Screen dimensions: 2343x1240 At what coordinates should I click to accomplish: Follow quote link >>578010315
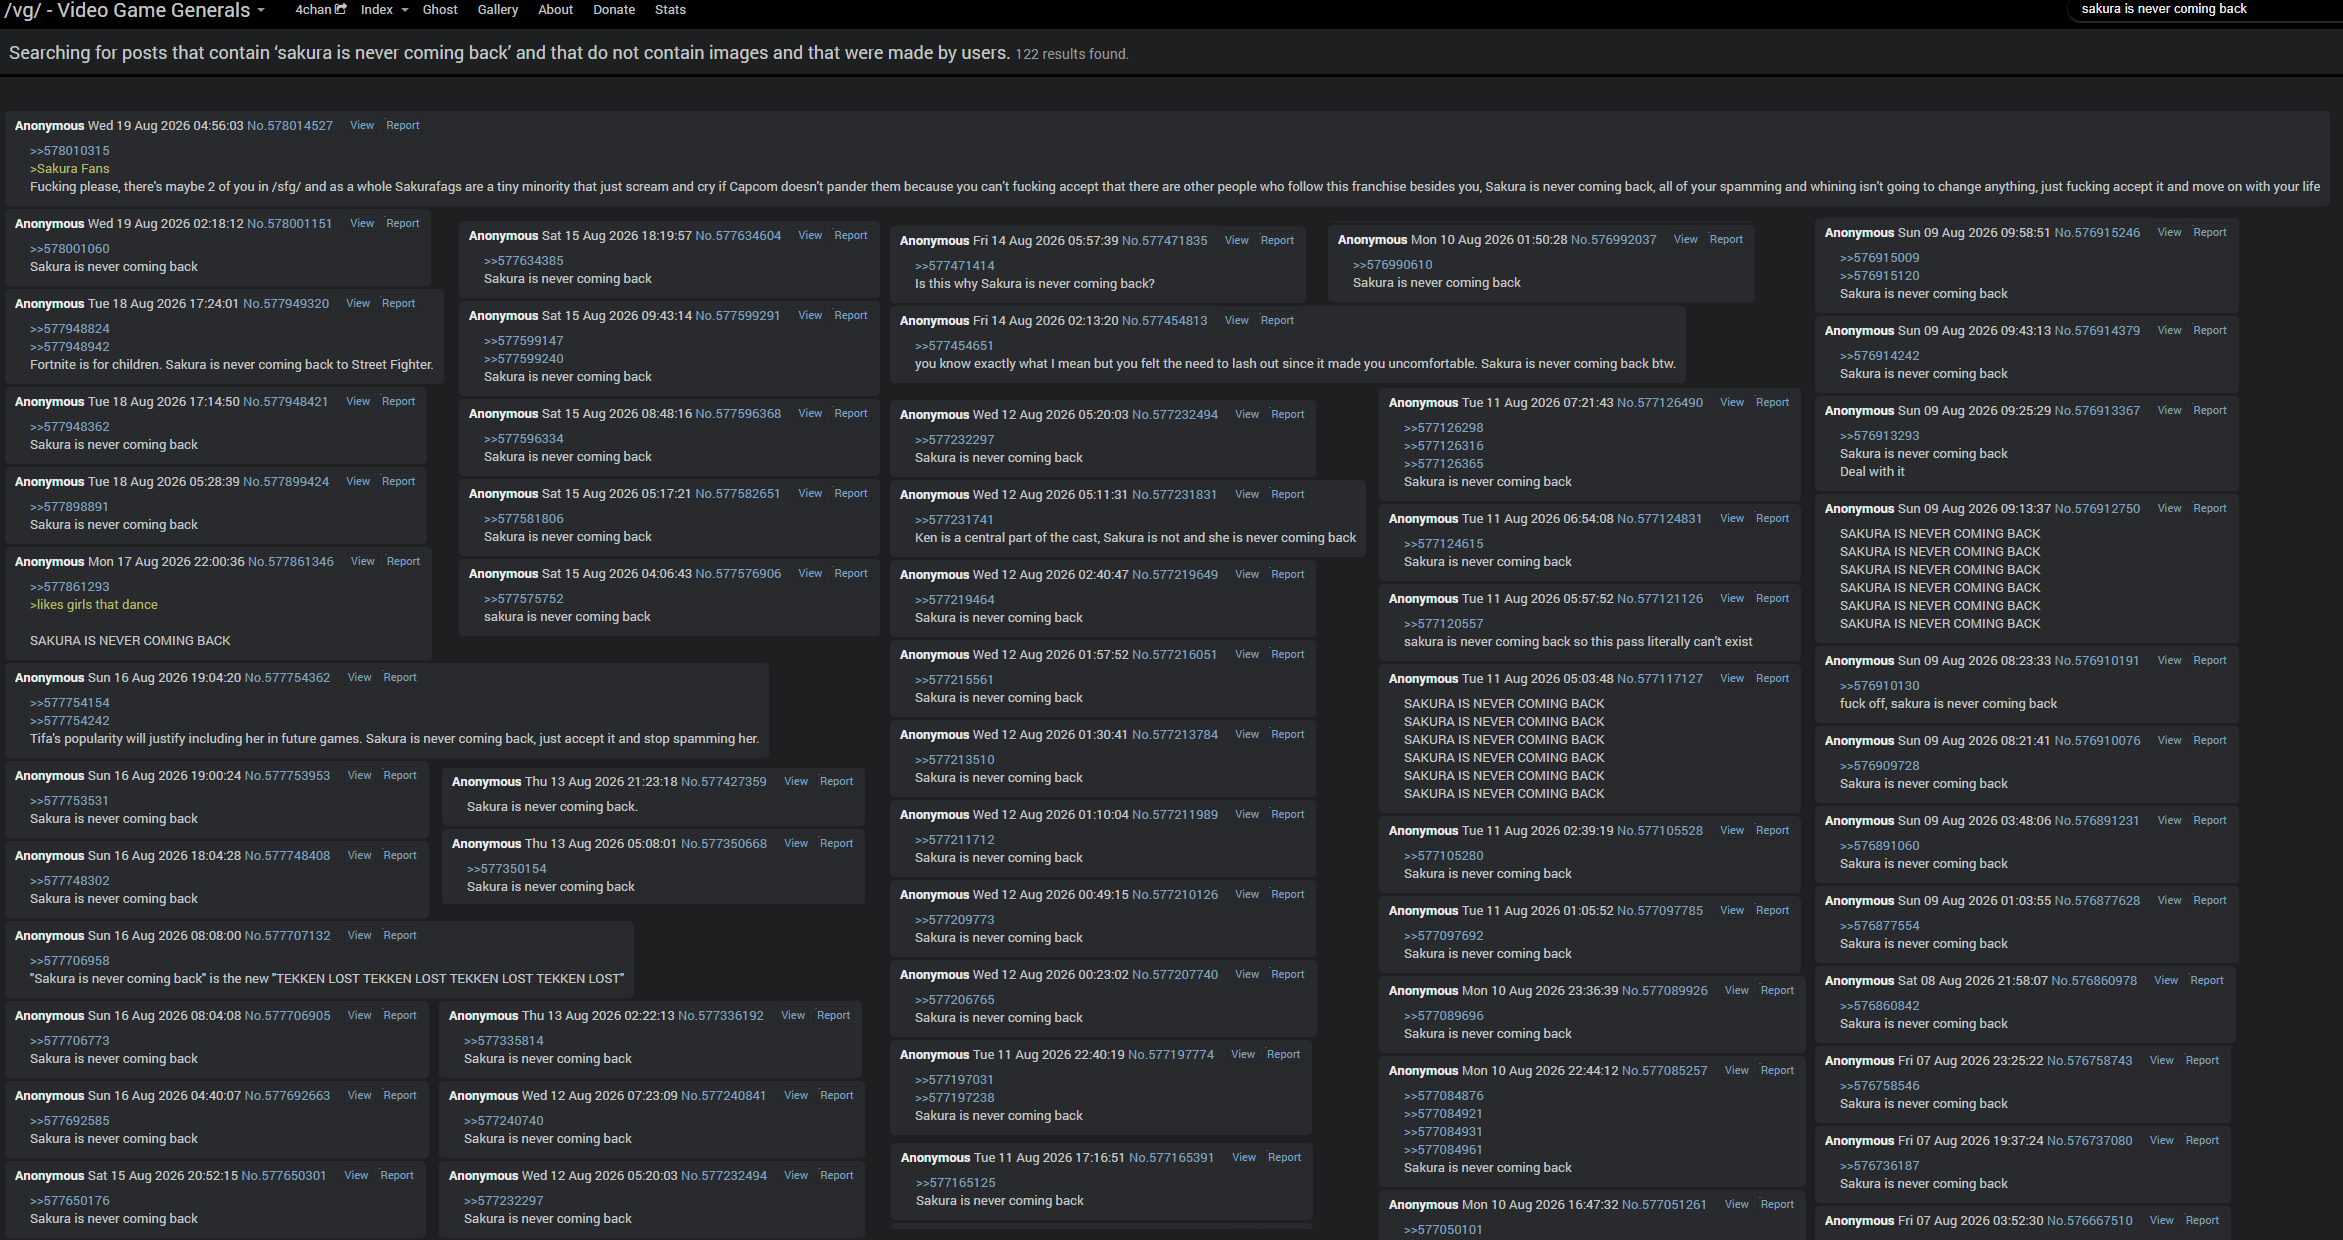point(70,151)
